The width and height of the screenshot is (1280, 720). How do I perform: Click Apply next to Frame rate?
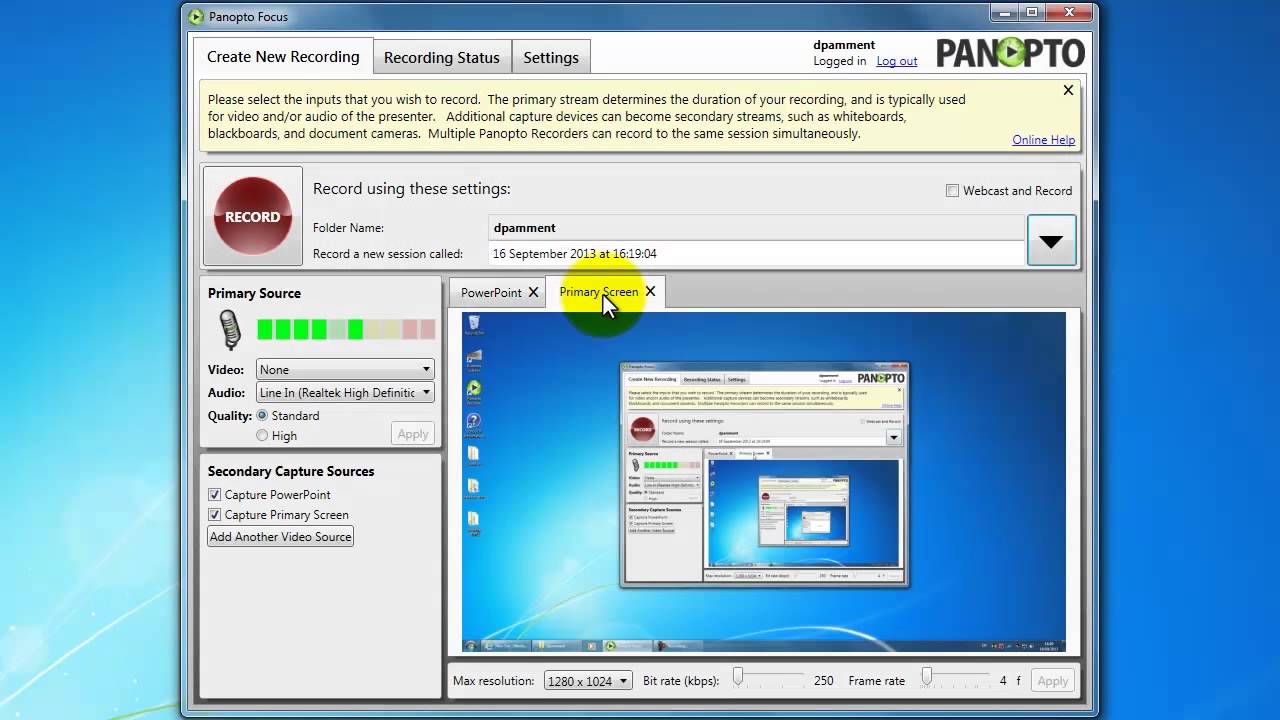click(1052, 680)
